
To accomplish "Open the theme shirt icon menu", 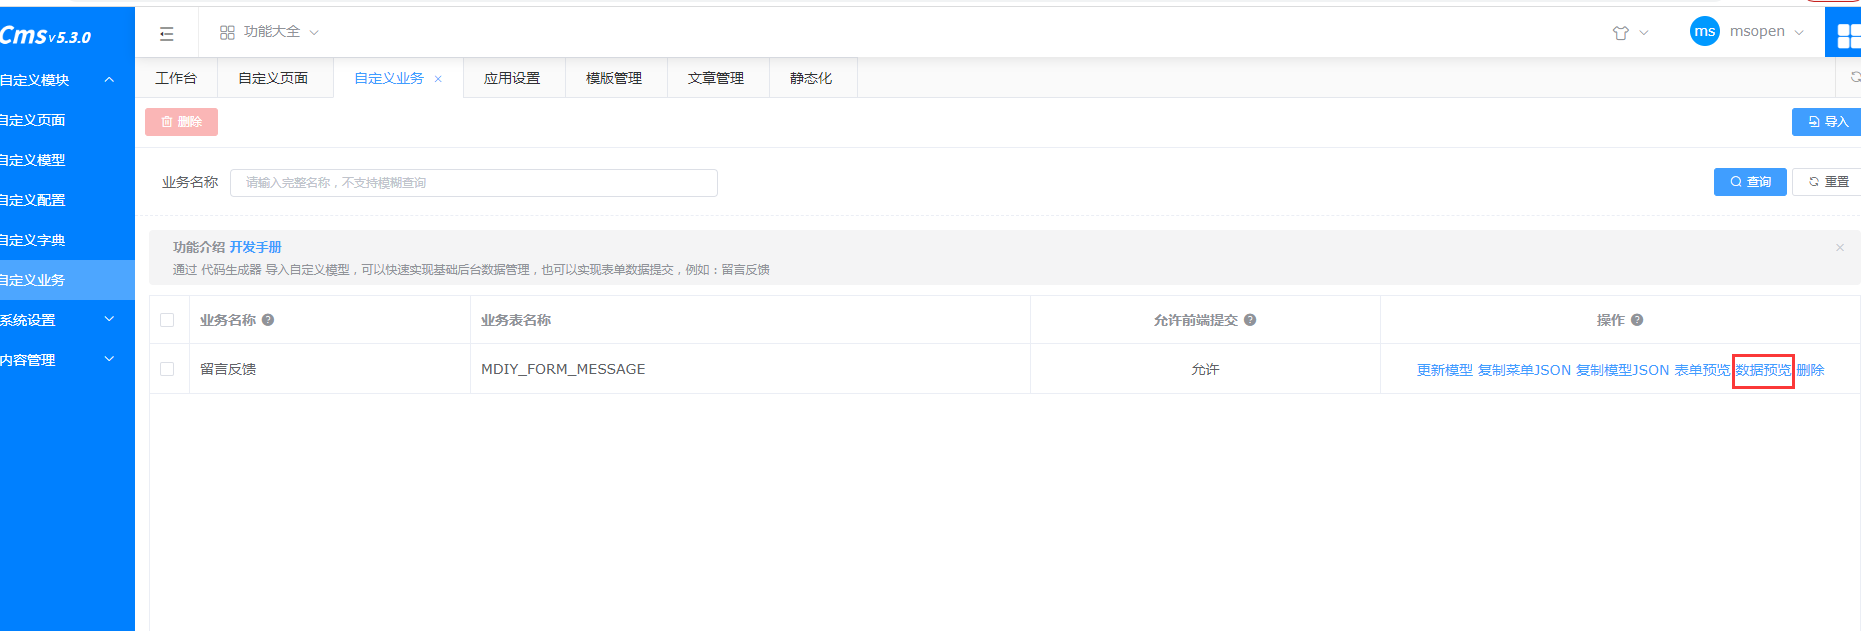I will coord(1621,33).
